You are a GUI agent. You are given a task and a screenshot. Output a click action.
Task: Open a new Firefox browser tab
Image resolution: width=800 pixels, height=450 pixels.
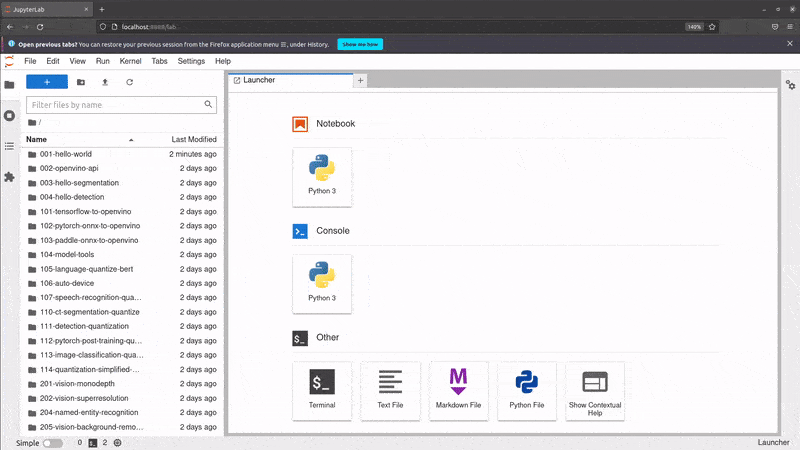[x=102, y=9]
